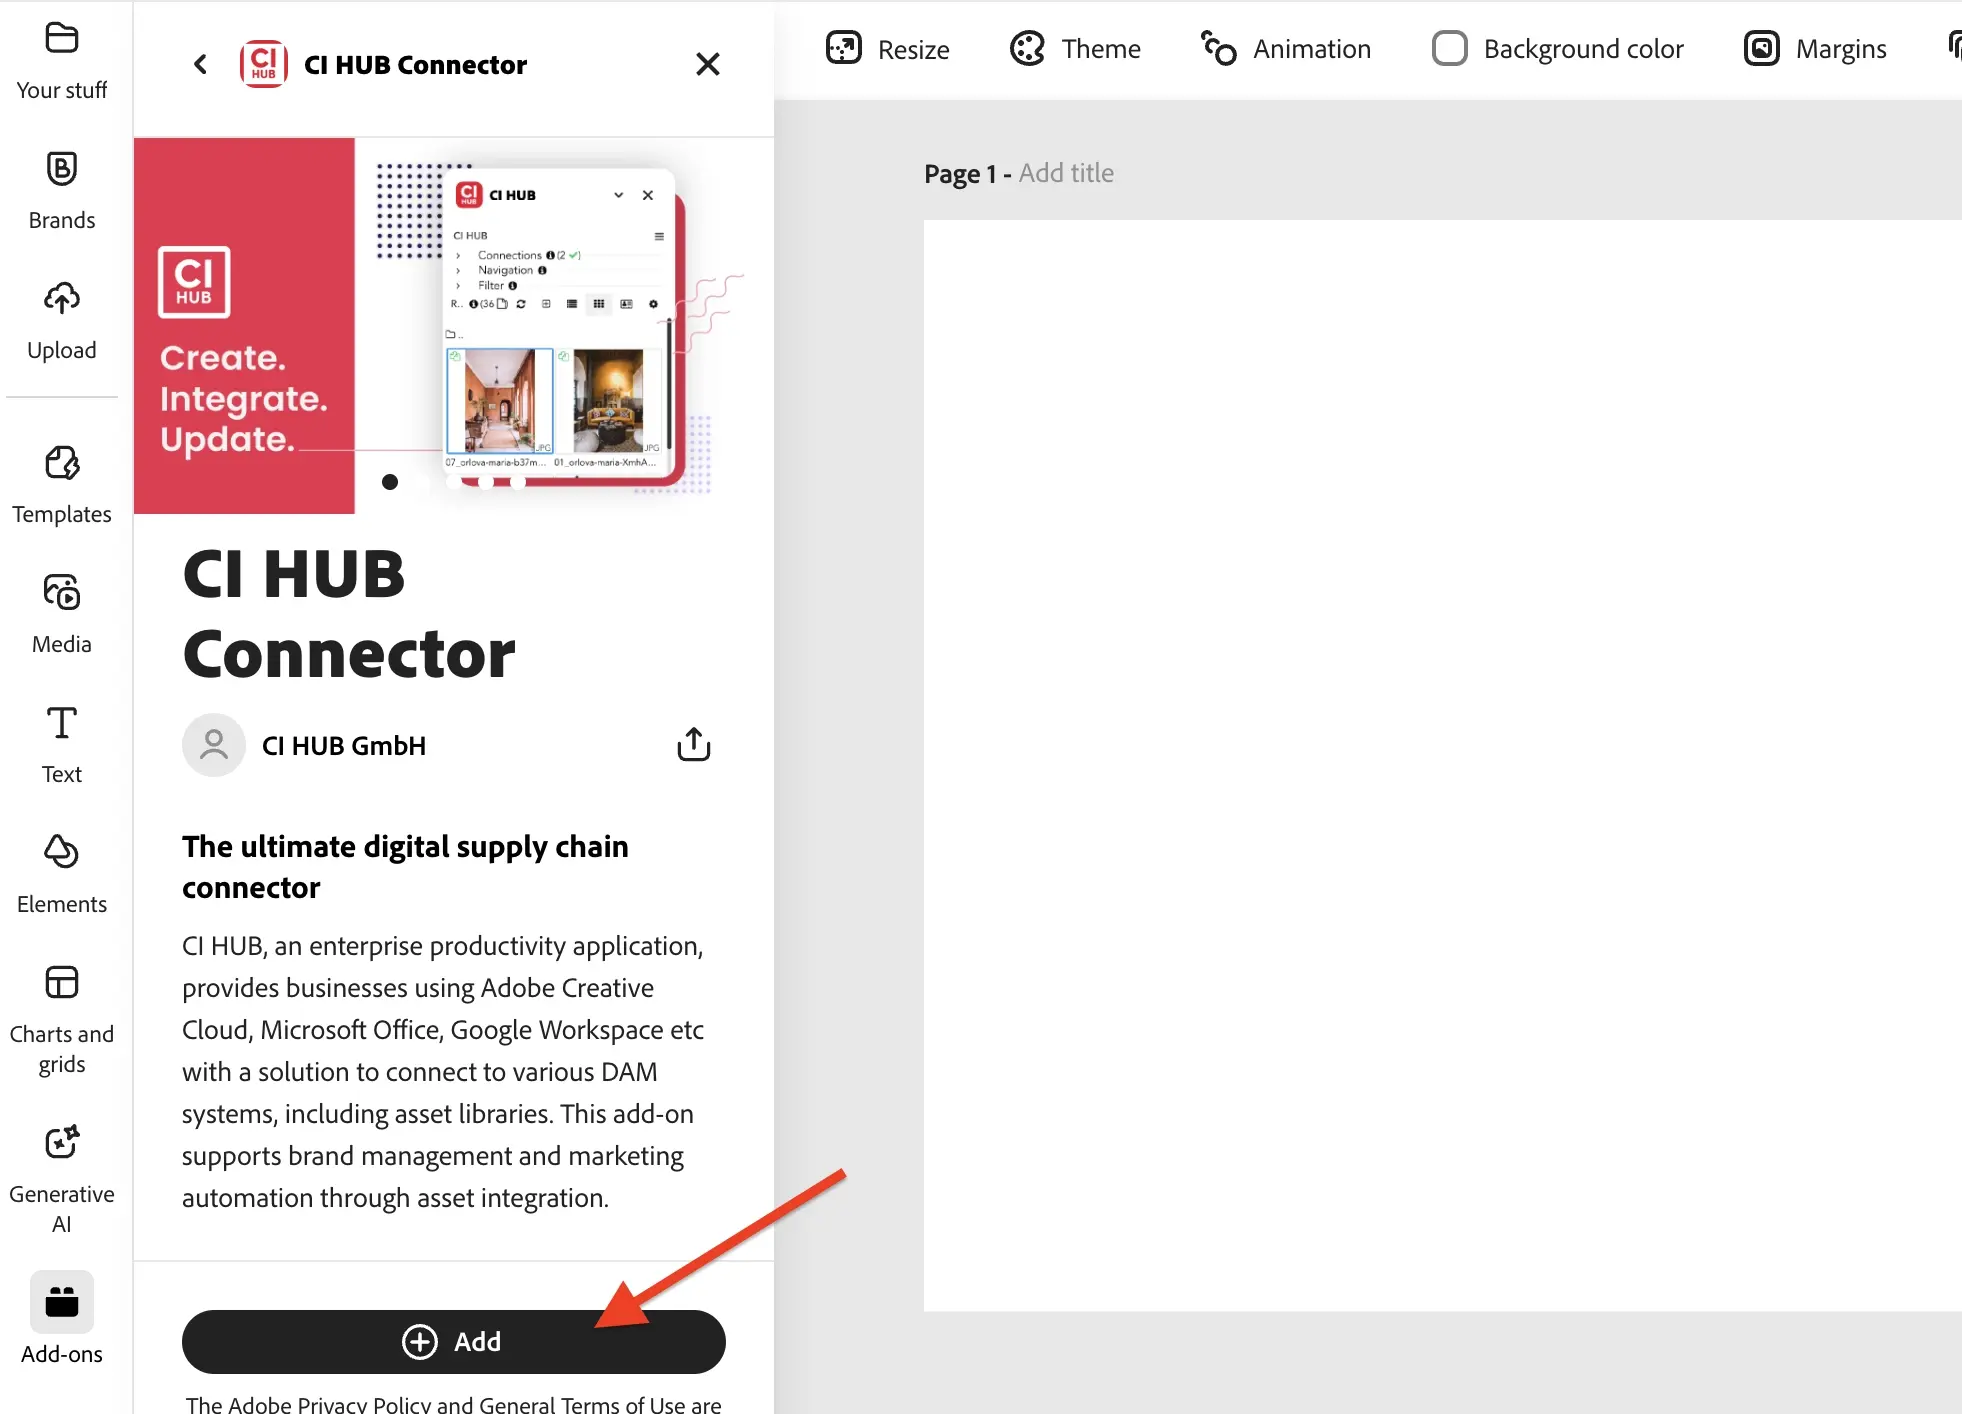Image resolution: width=1962 pixels, height=1414 pixels.
Task: Click 'The ultimate digital supply chain connector' heading
Action: [405, 867]
